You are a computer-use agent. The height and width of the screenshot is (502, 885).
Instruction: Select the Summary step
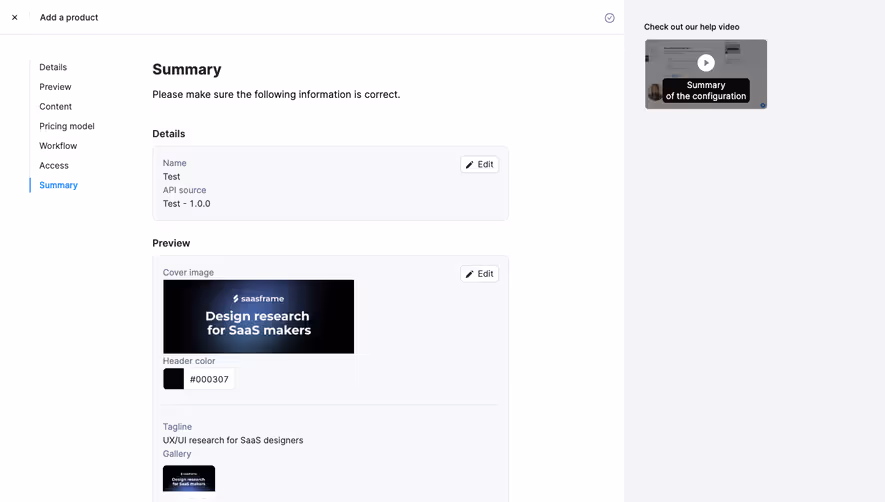click(x=58, y=185)
